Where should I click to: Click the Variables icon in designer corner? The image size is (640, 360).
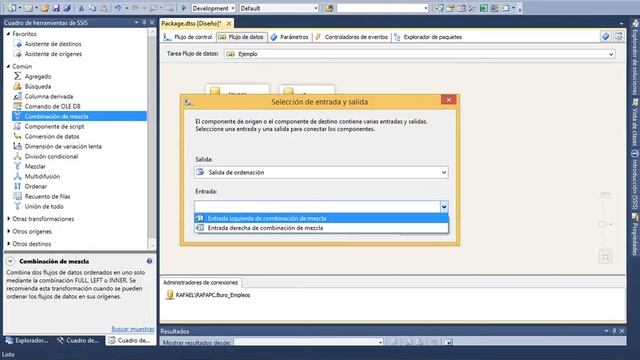(x=606, y=37)
